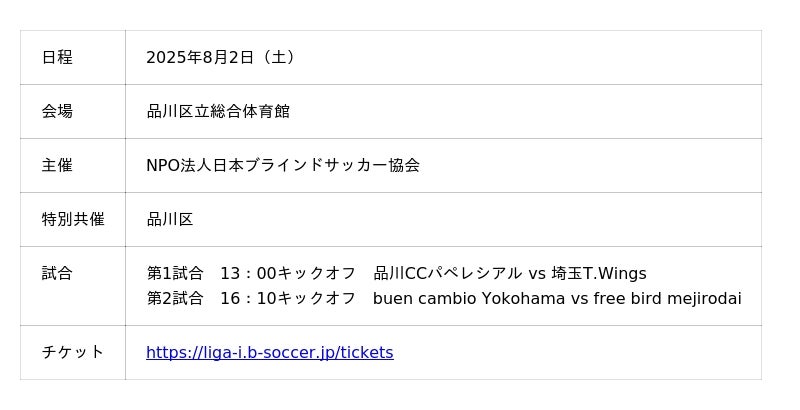The image size is (800, 410).
Task: Click the date text 2025年8月2日（土）
Action: [220, 57]
